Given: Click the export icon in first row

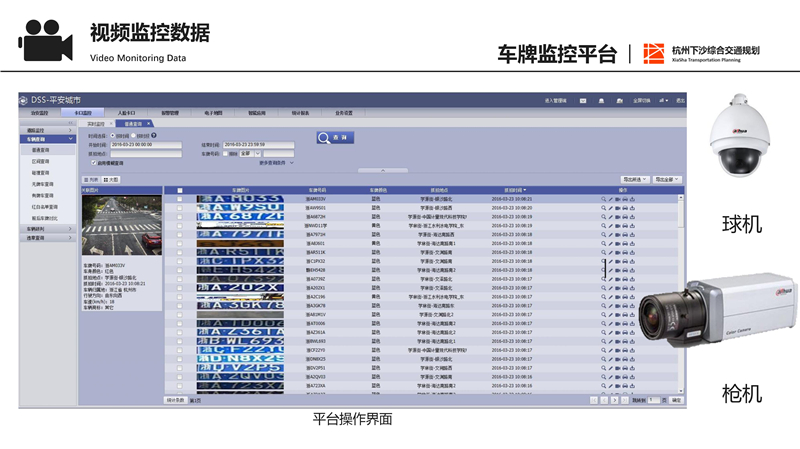Looking at the screenshot, I should (x=633, y=199).
